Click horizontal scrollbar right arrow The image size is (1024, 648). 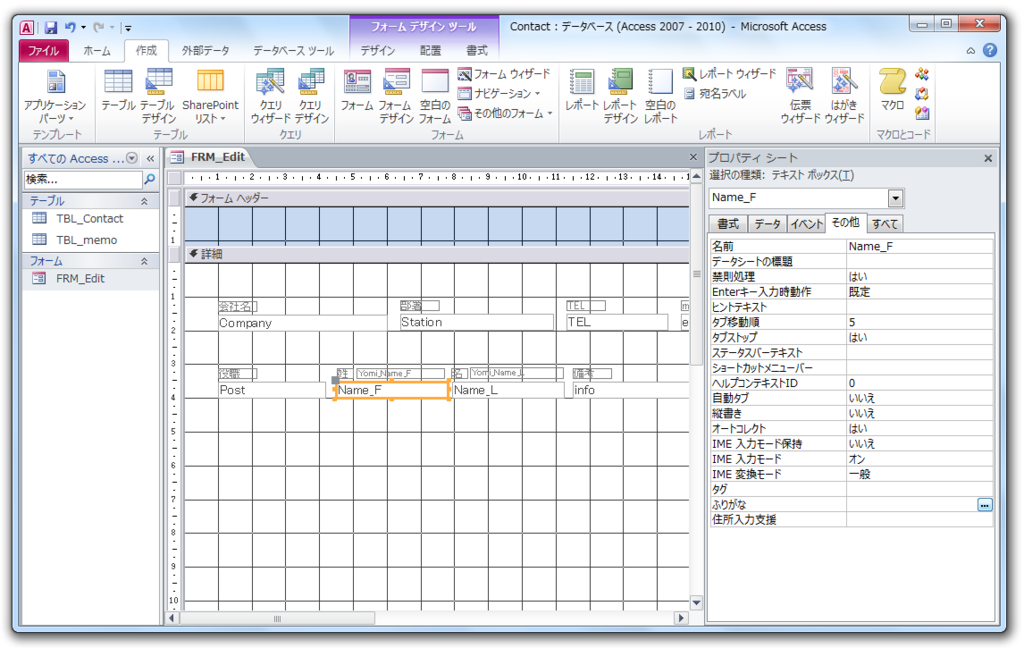tap(681, 618)
